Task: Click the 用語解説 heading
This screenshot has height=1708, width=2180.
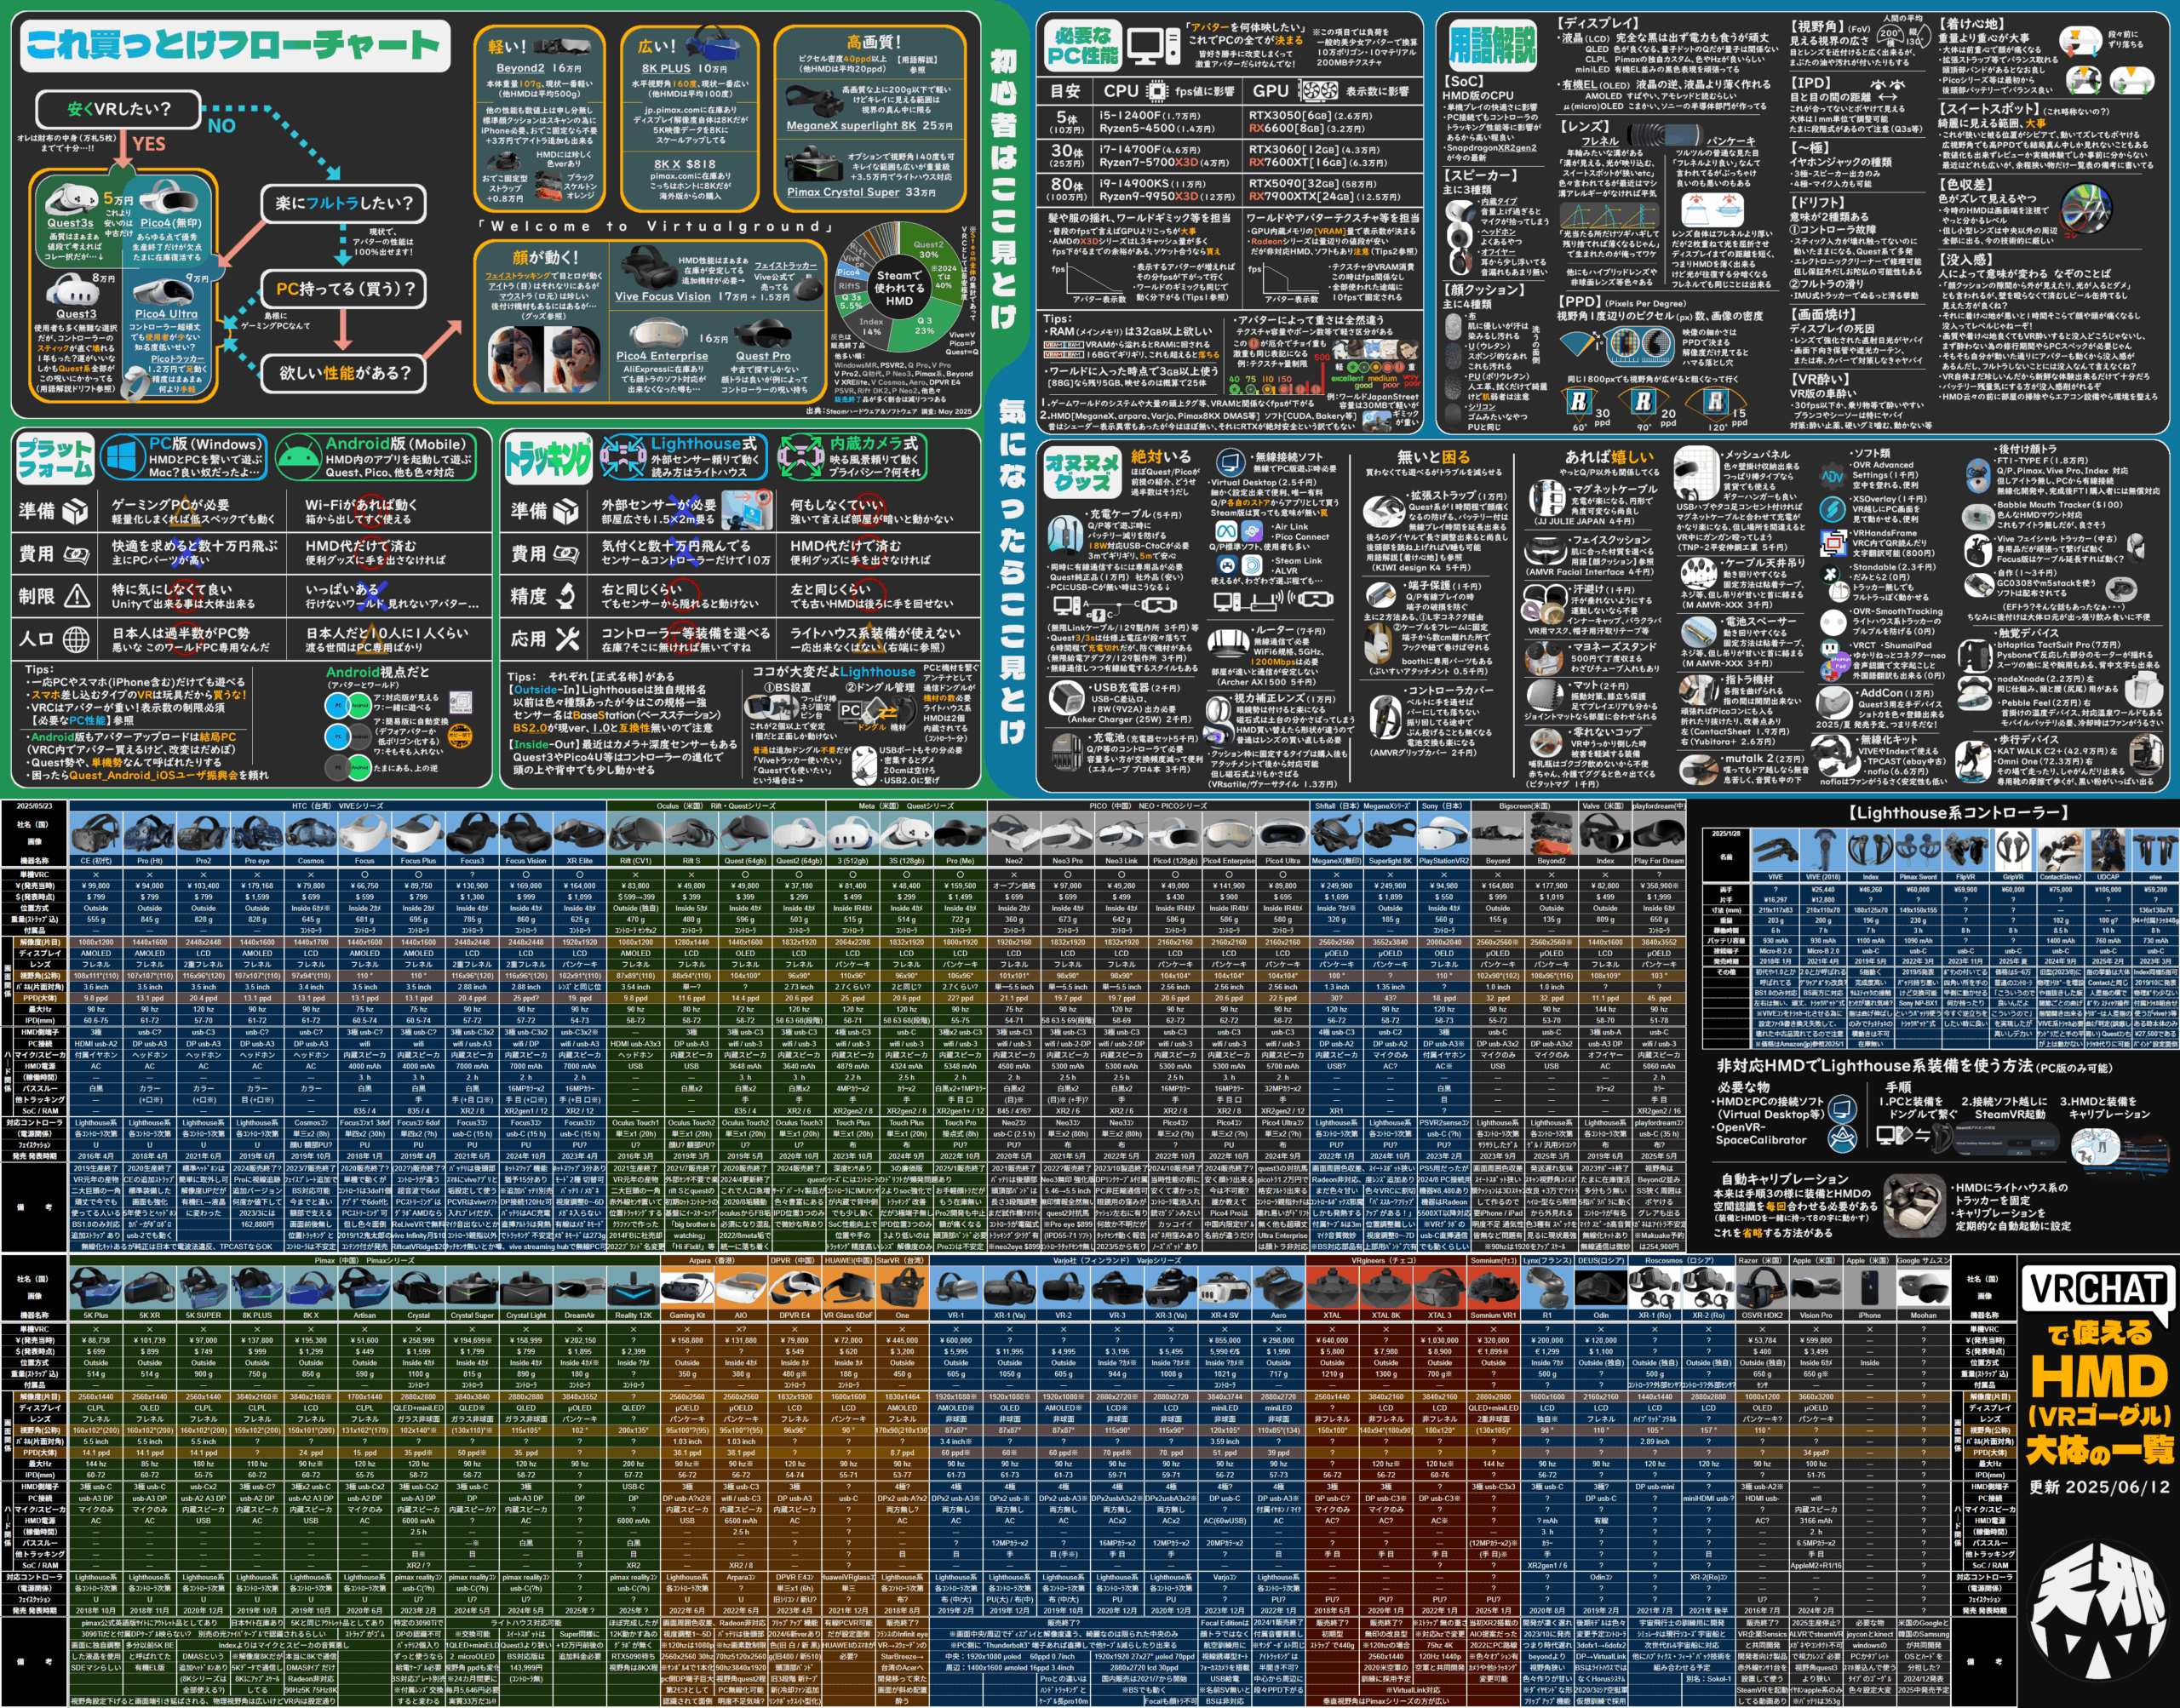Action: click(1492, 45)
